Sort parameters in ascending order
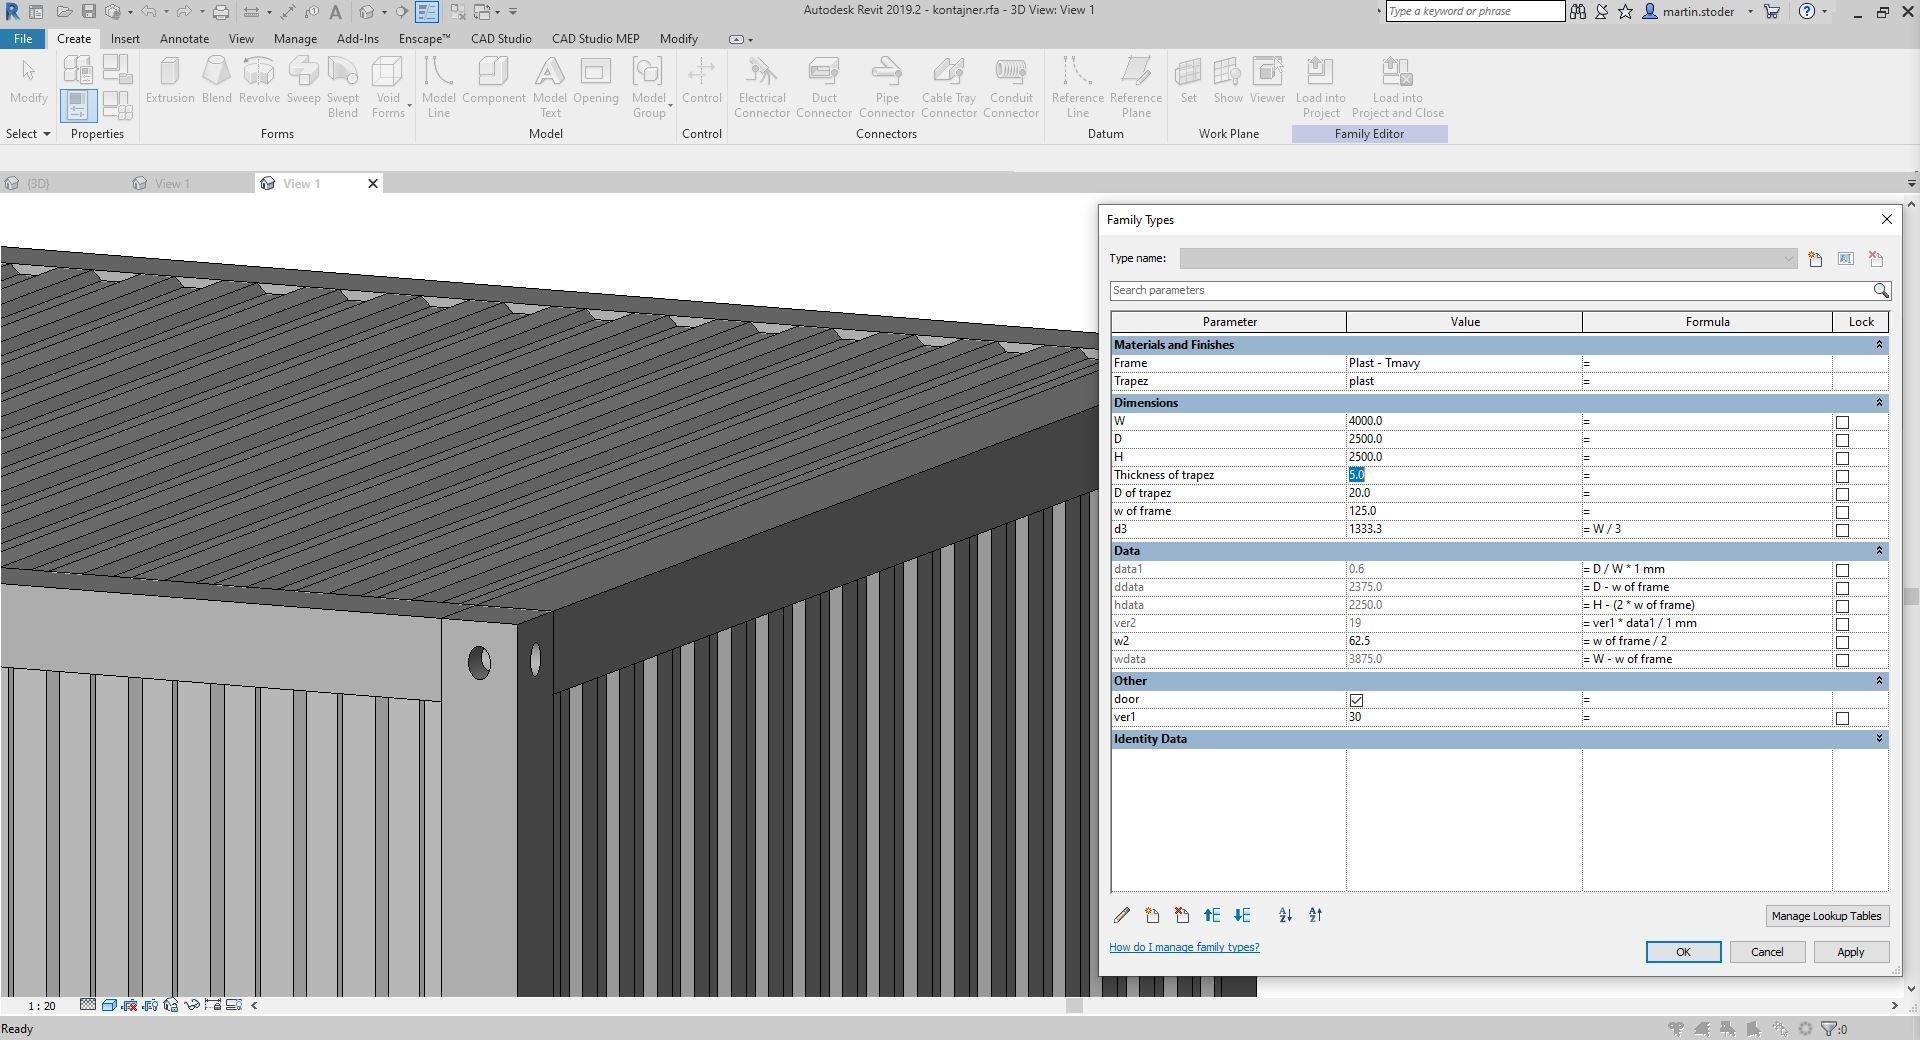Image resolution: width=1920 pixels, height=1040 pixels. click(1285, 915)
